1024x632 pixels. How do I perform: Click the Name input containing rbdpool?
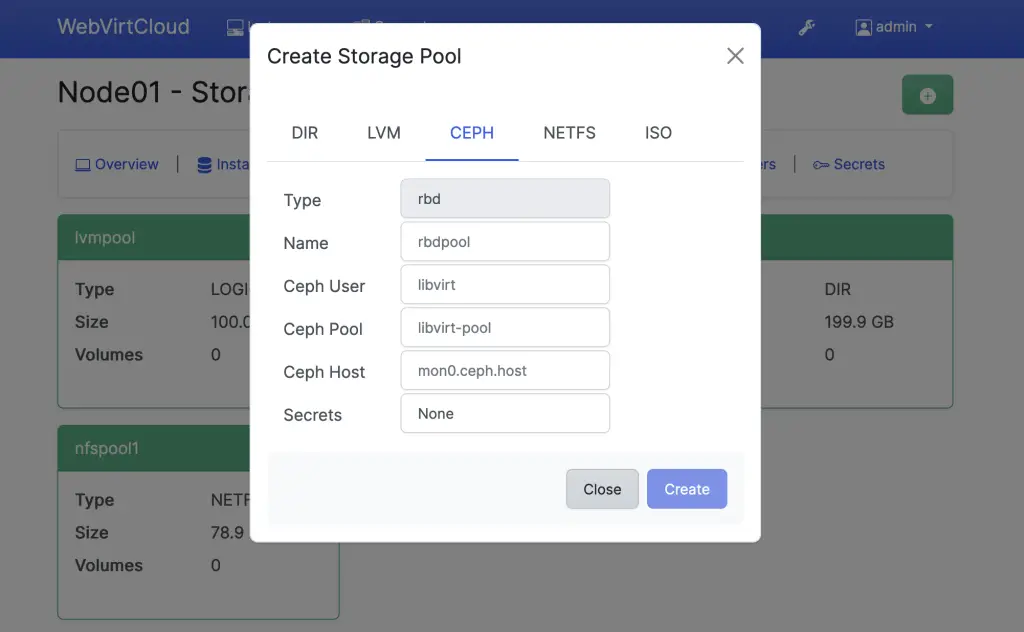coord(505,241)
